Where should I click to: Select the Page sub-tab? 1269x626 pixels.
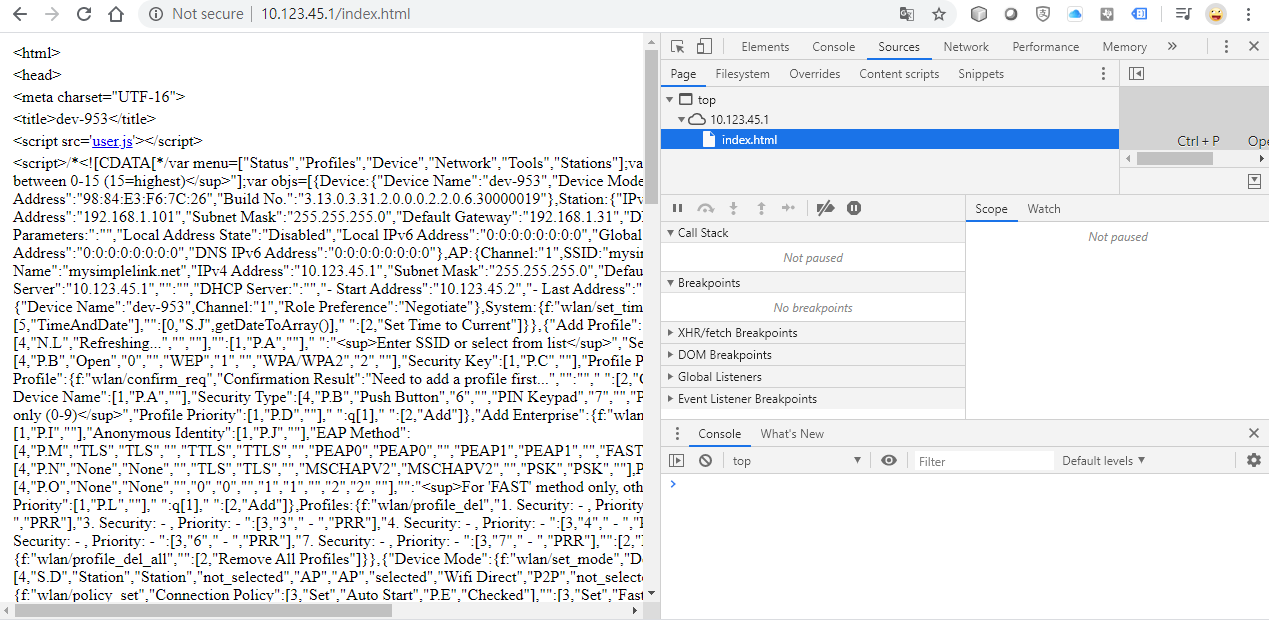pos(683,73)
